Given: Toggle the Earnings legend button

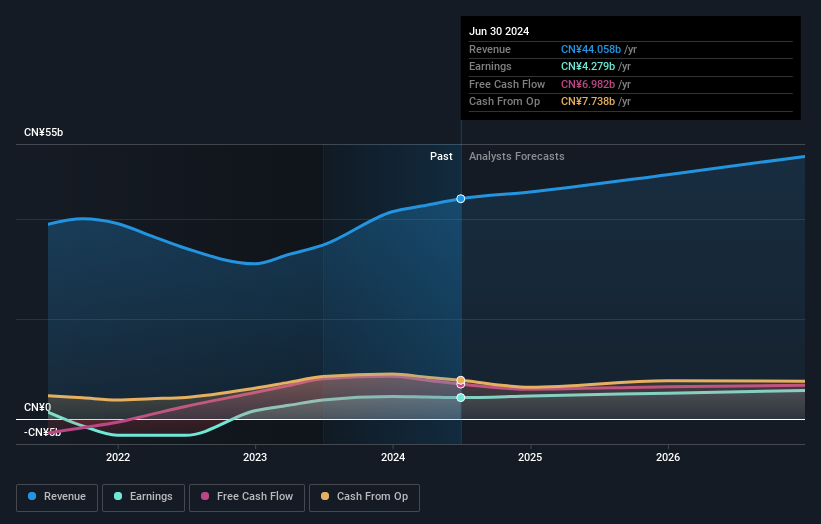Looking at the screenshot, I should click(x=143, y=497).
